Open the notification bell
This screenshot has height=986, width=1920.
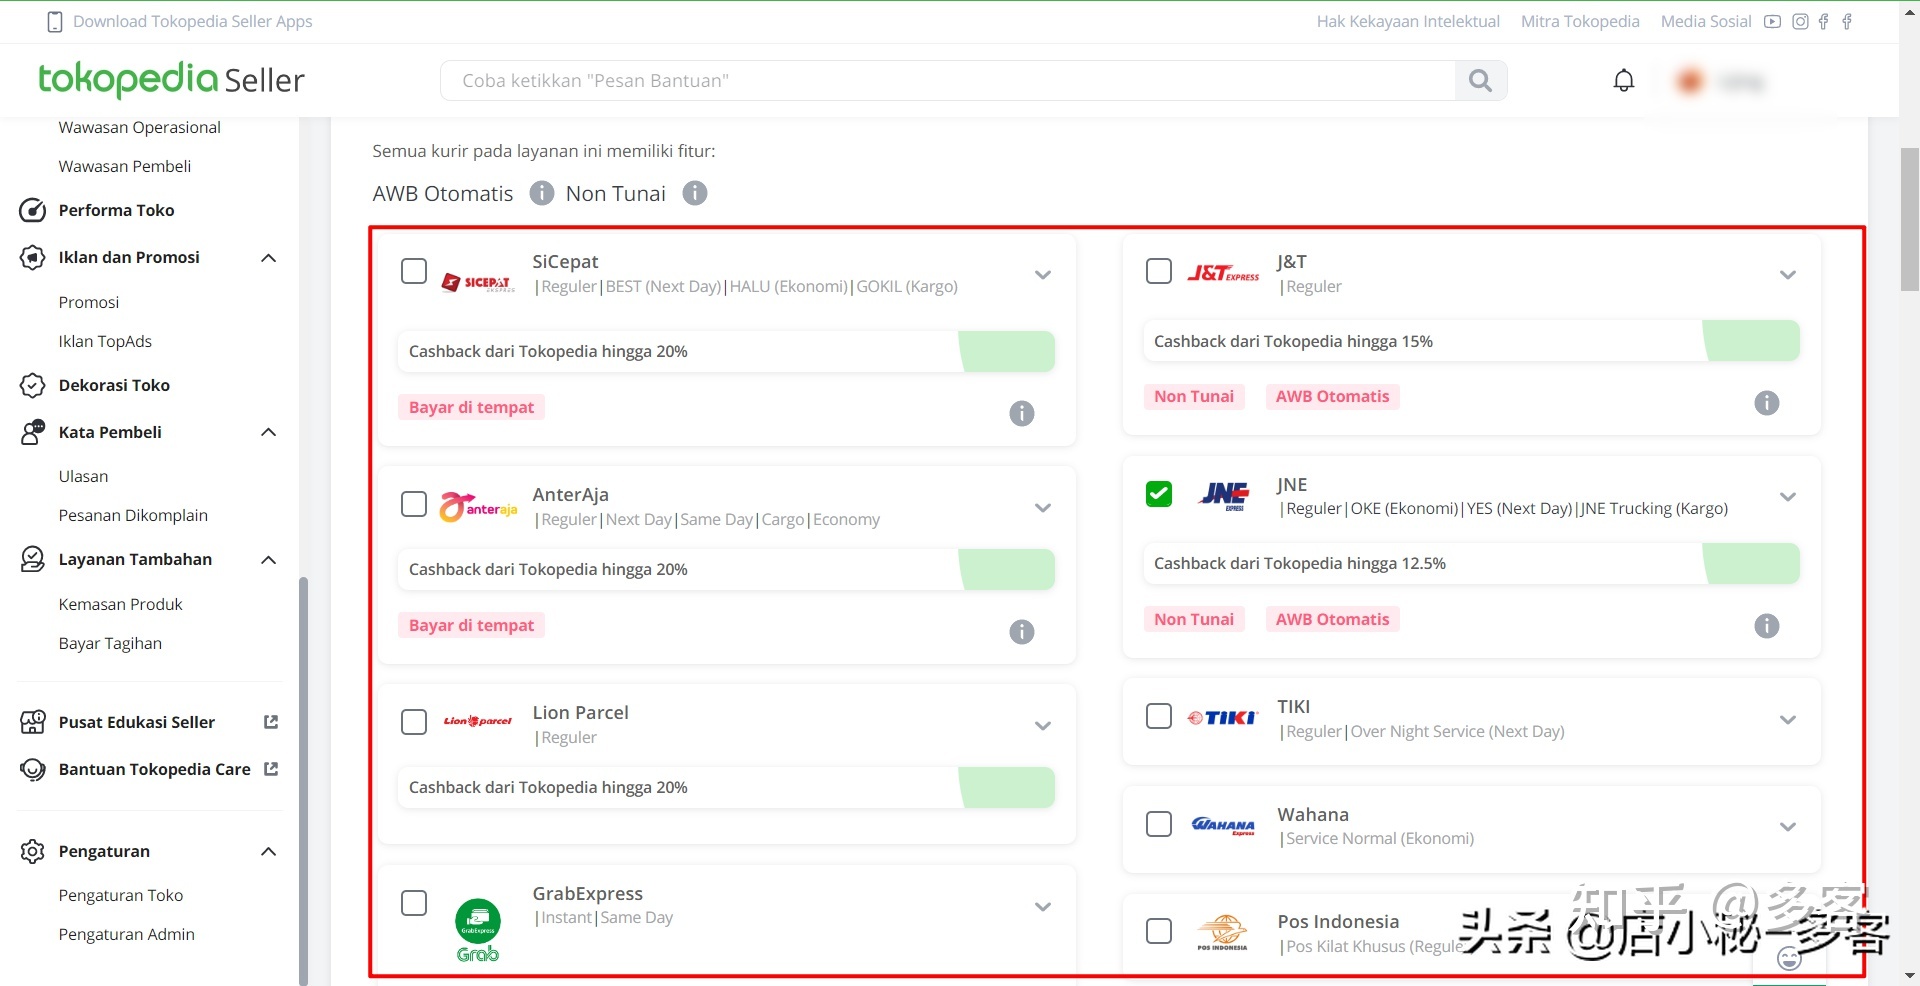1624,81
